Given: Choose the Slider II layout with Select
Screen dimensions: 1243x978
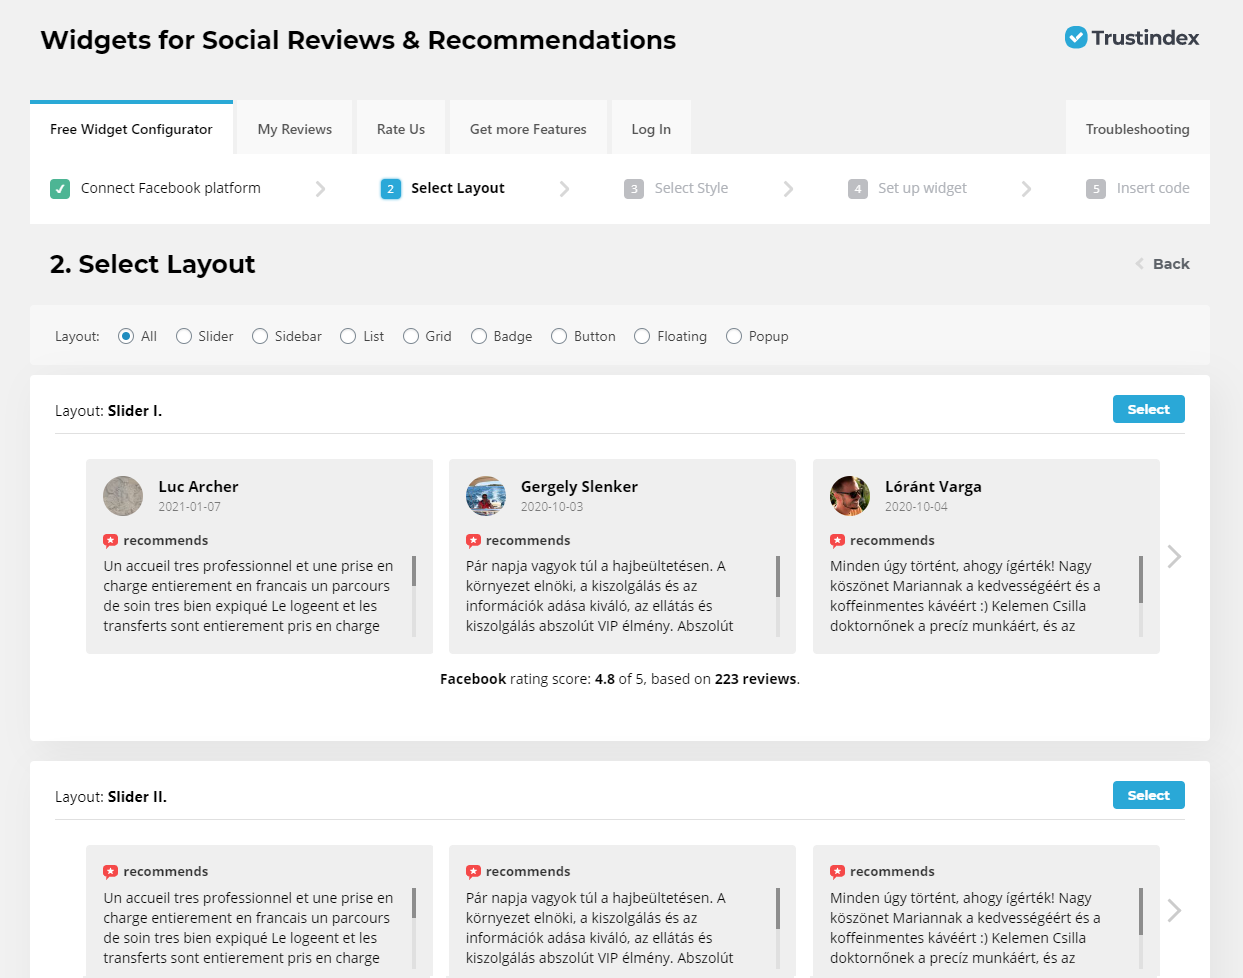Looking at the screenshot, I should pos(1149,795).
